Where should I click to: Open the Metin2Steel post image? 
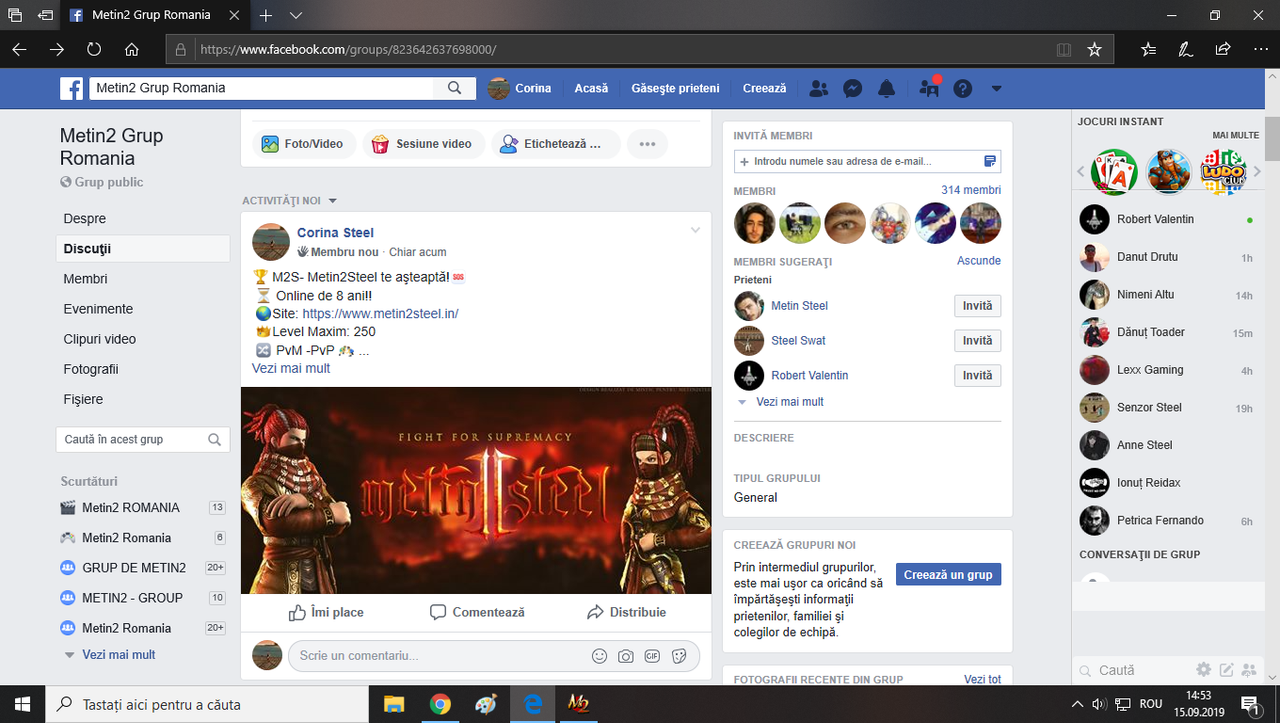(x=476, y=490)
